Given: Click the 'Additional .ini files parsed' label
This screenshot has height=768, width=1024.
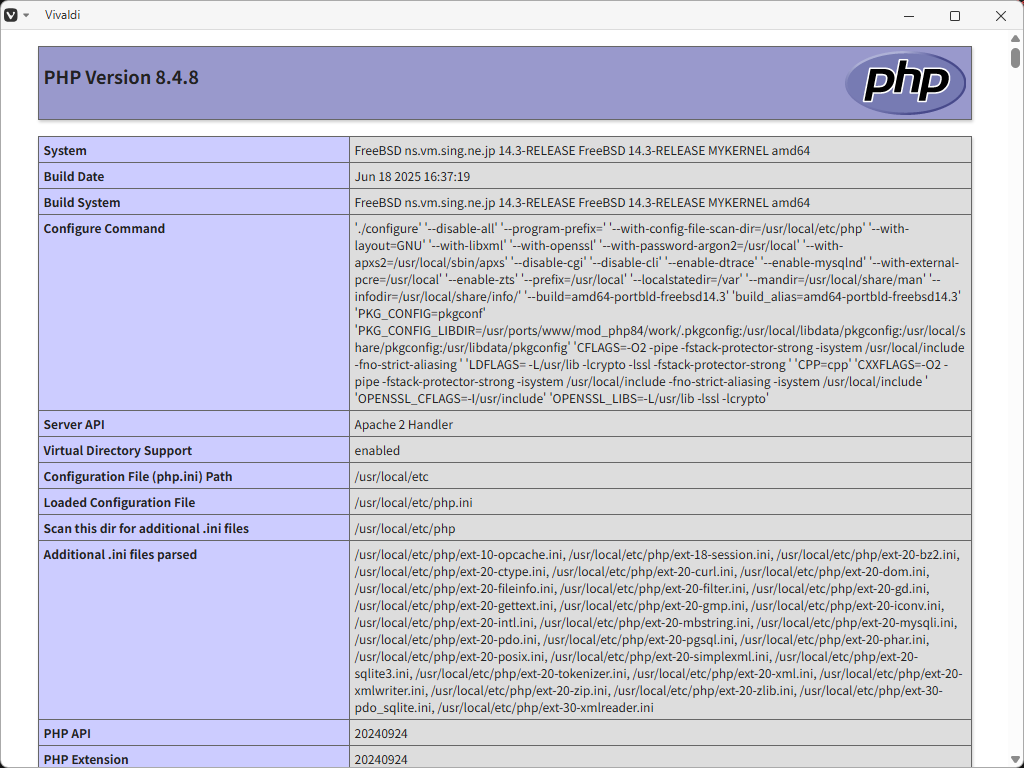Looking at the screenshot, I should point(120,554).
